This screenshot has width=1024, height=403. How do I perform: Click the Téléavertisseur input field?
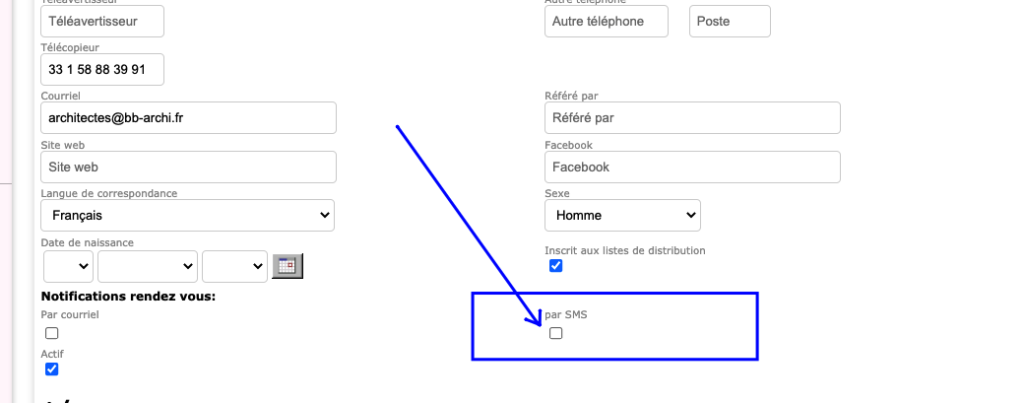click(x=102, y=21)
